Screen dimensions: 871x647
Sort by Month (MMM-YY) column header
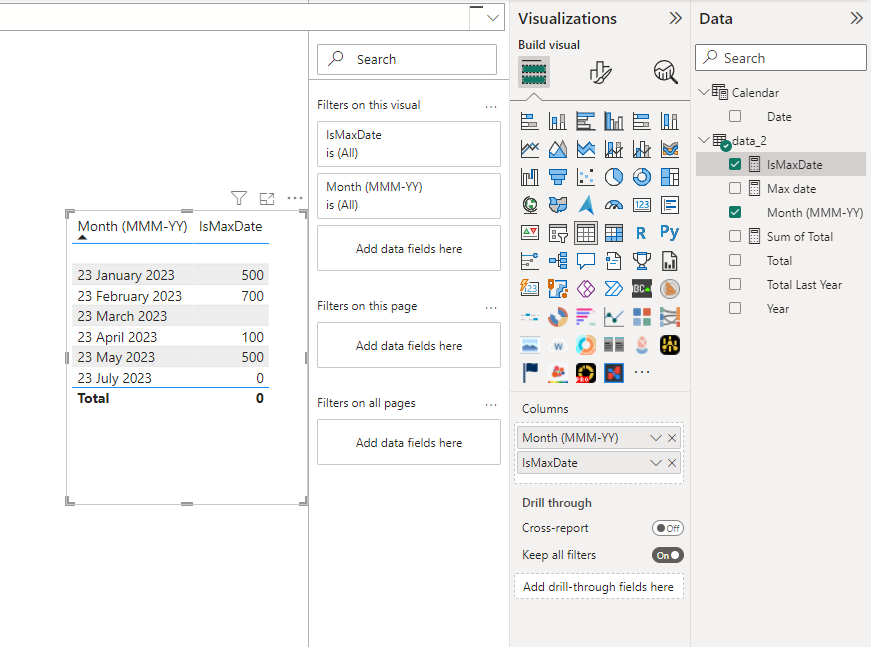pos(132,227)
